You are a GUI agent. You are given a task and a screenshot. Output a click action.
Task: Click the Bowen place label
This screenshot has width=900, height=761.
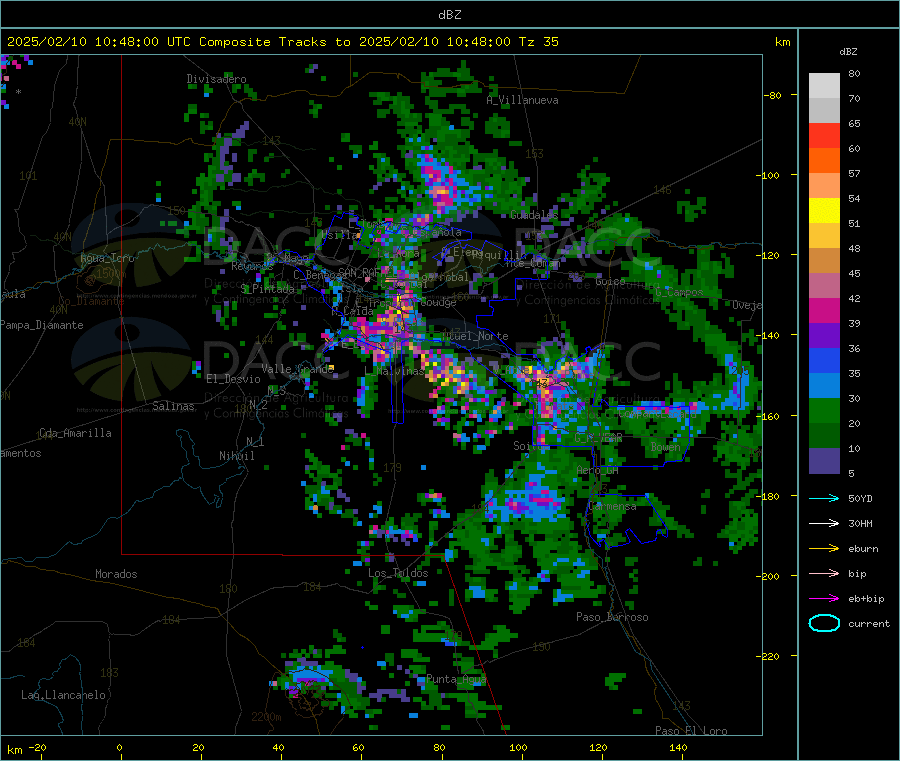(665, 446)
